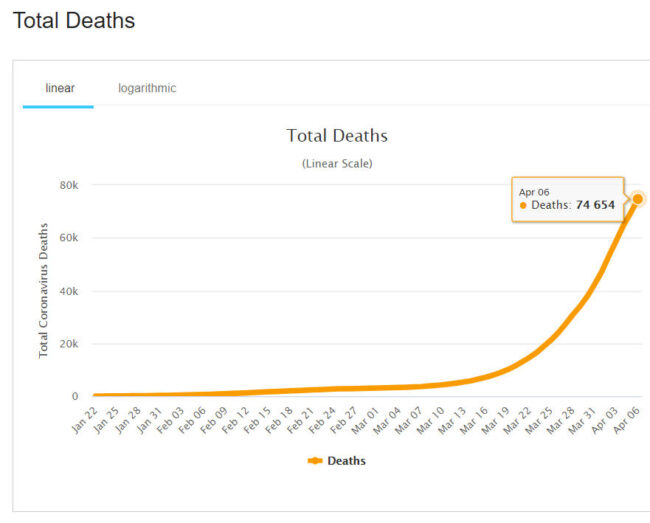Screen dimensions: 650x523
Task: Switch to the logarithmic tab
Action: coord(147,88)
